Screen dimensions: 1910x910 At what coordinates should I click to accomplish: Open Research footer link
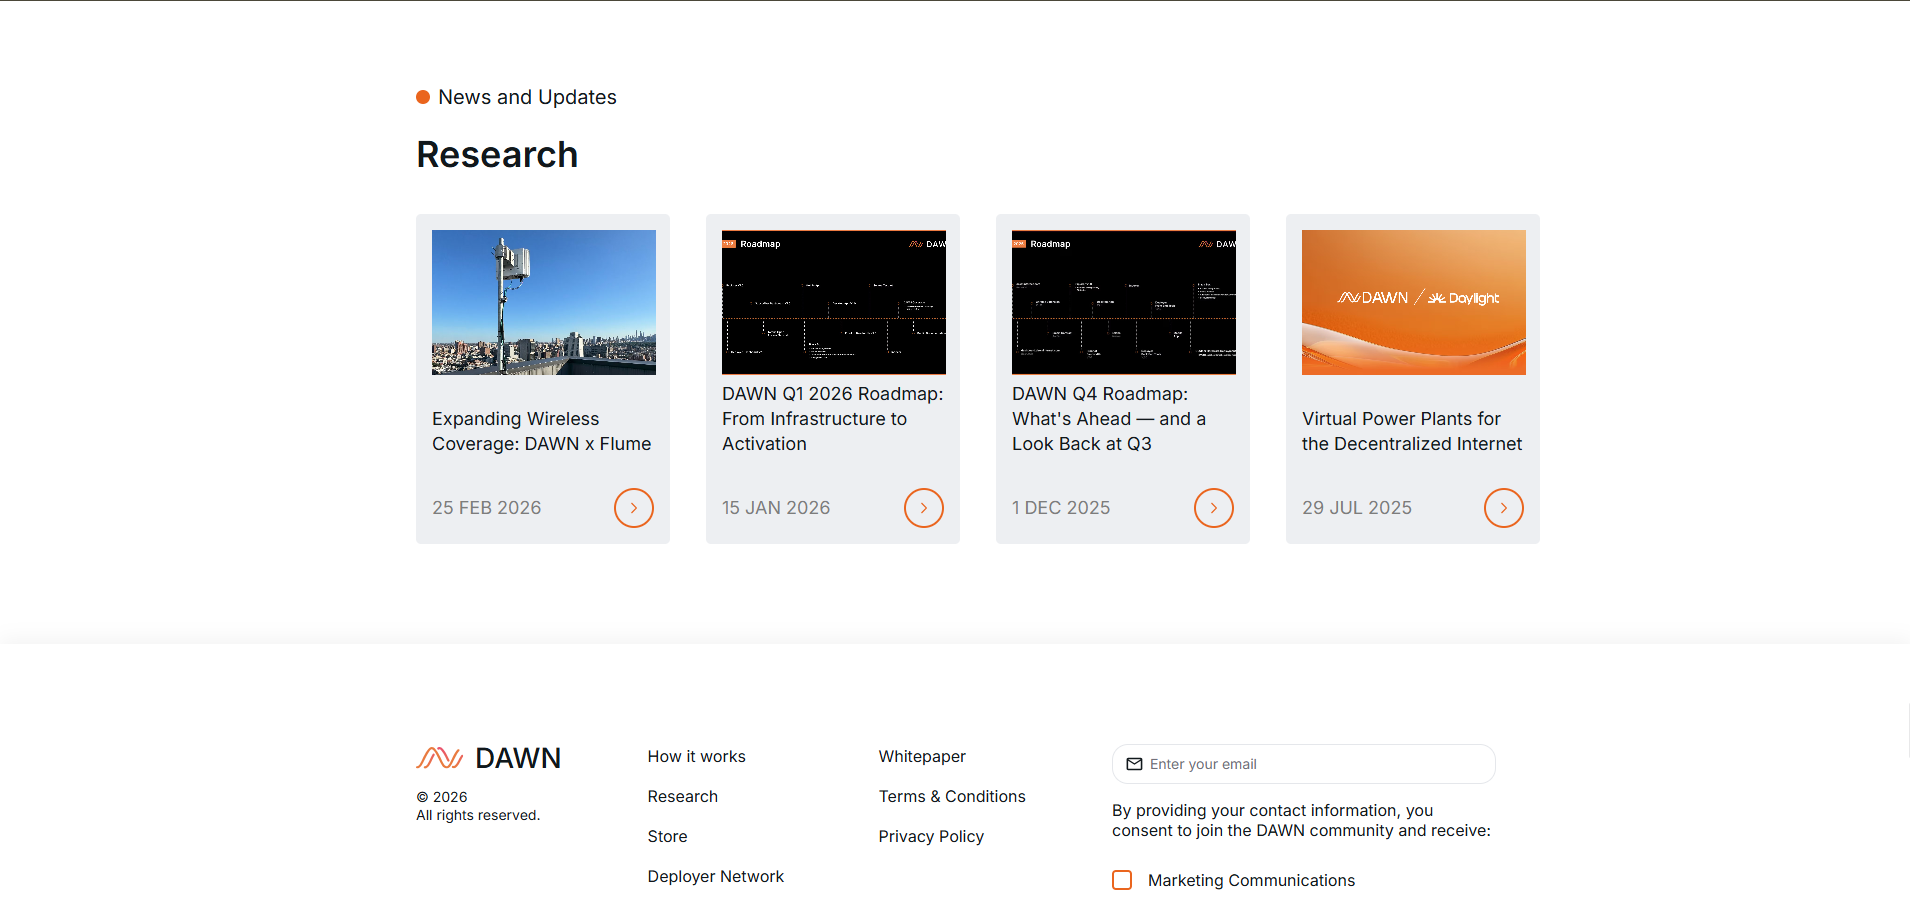(x=683, y=797)
